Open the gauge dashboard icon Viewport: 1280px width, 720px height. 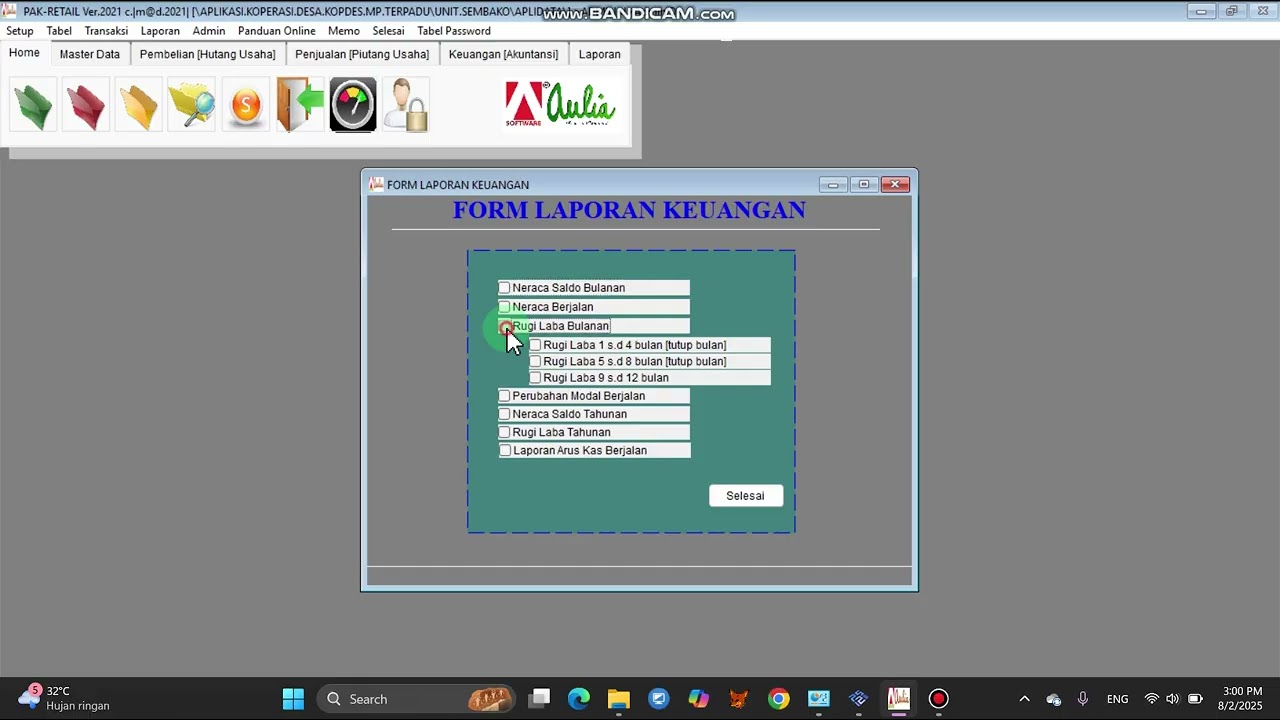[x=353, y=105]
